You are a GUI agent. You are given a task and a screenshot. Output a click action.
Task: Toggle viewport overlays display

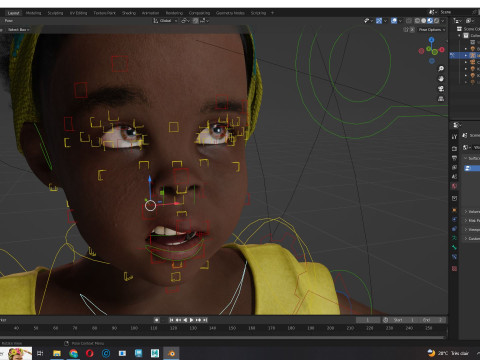(394, 21)
